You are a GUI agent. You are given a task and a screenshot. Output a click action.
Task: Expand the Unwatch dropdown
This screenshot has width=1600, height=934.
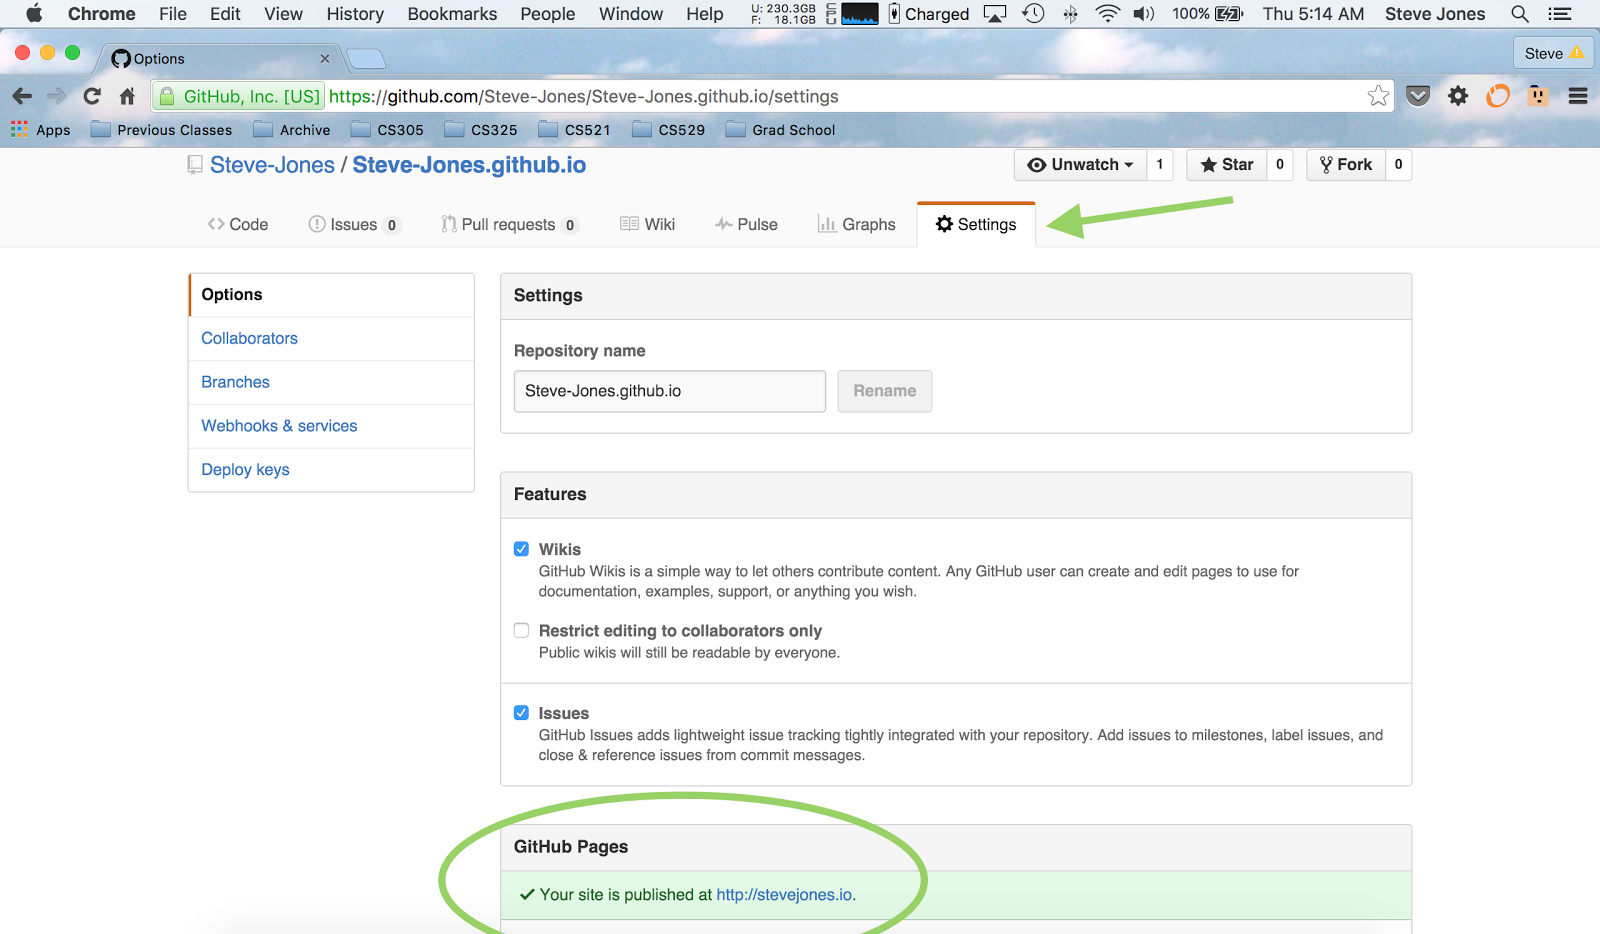pyautogui.click(x=1080, y=165)
